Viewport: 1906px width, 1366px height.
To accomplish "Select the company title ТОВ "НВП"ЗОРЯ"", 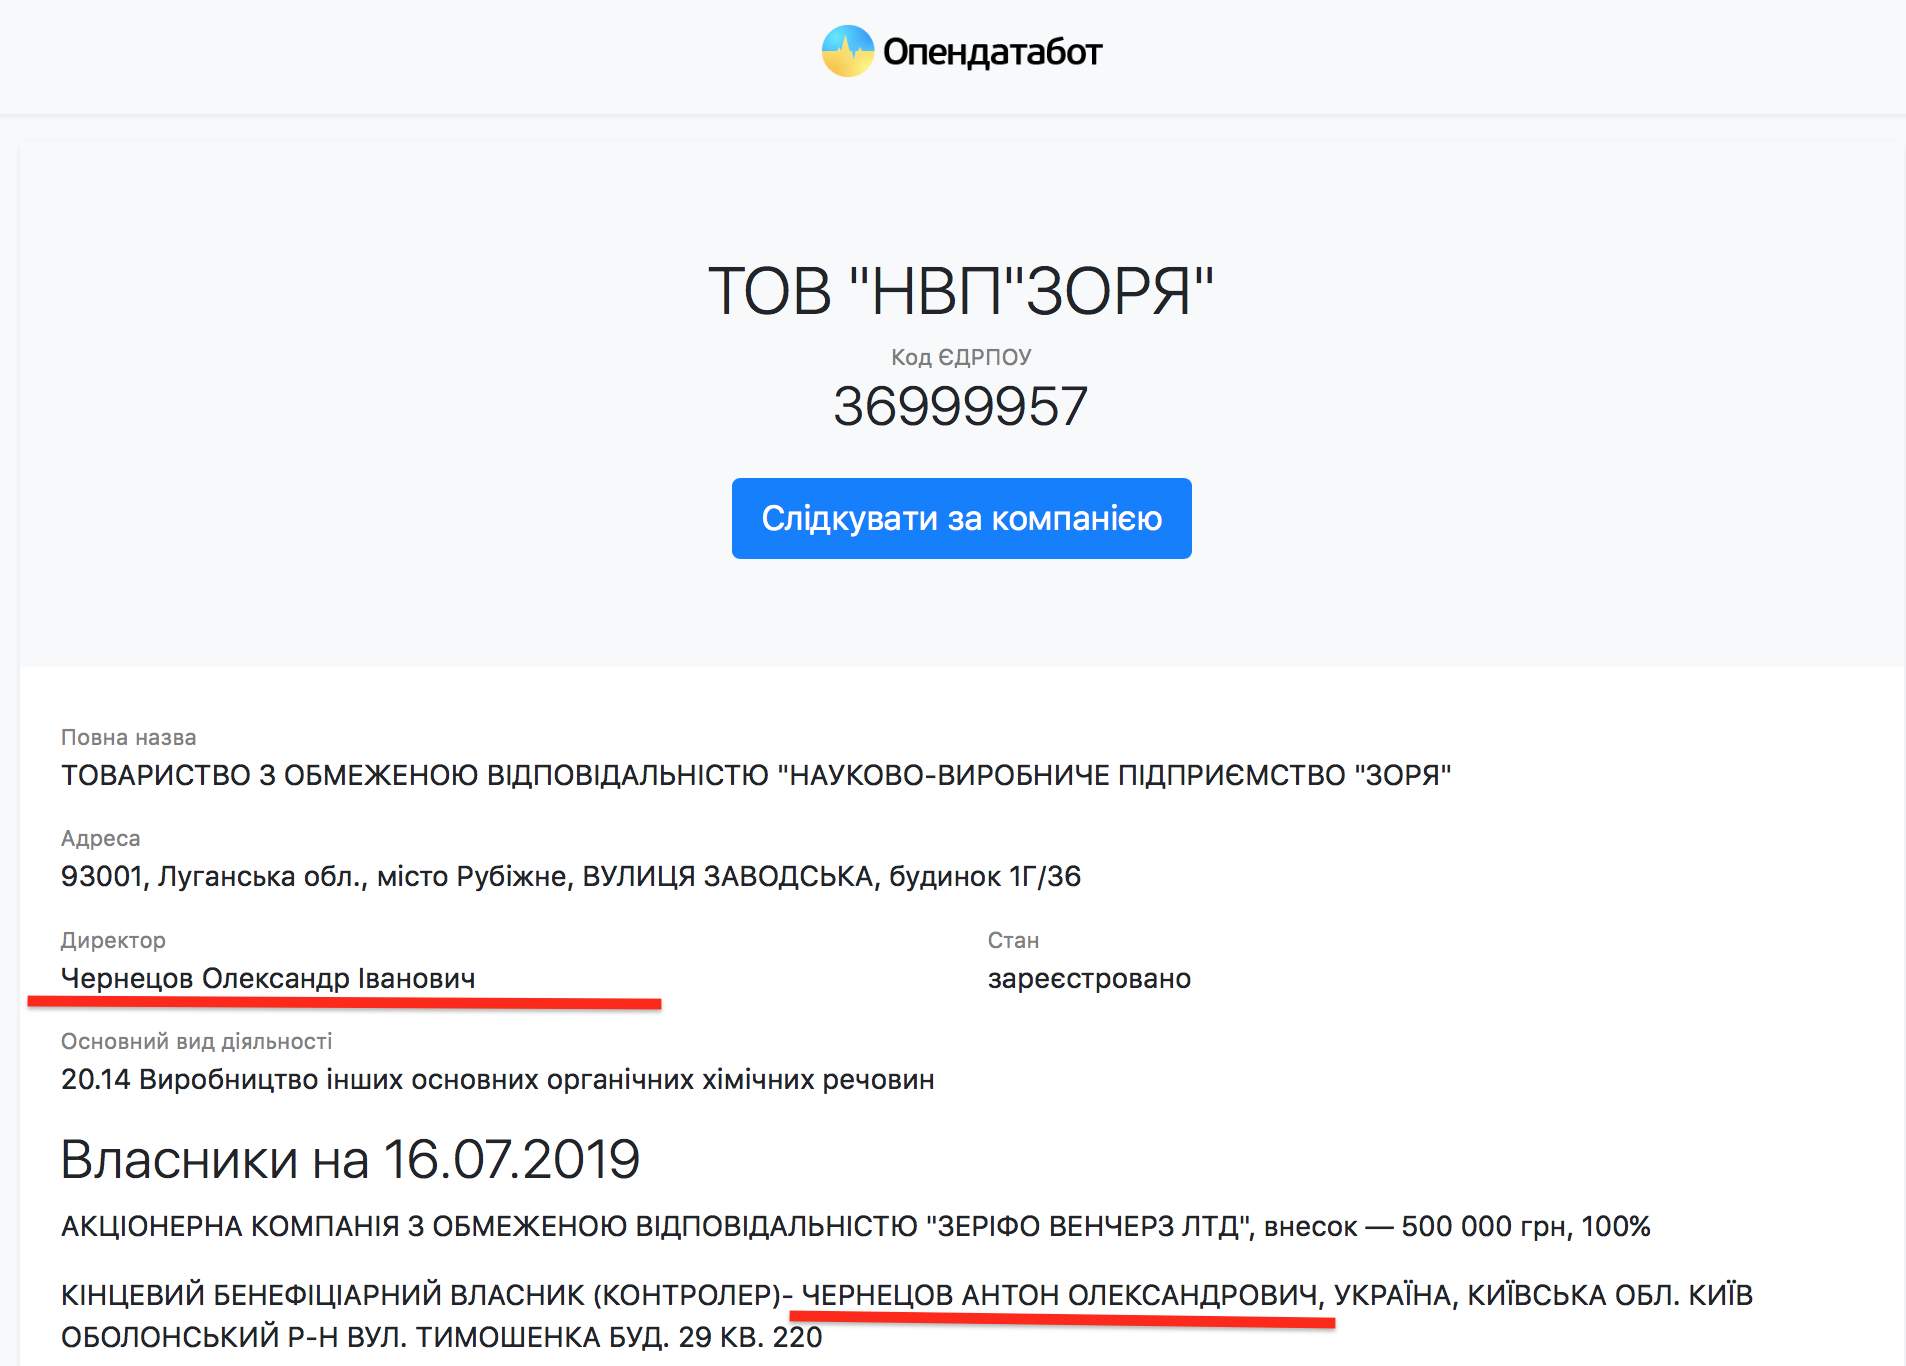I will coord(960,292).
